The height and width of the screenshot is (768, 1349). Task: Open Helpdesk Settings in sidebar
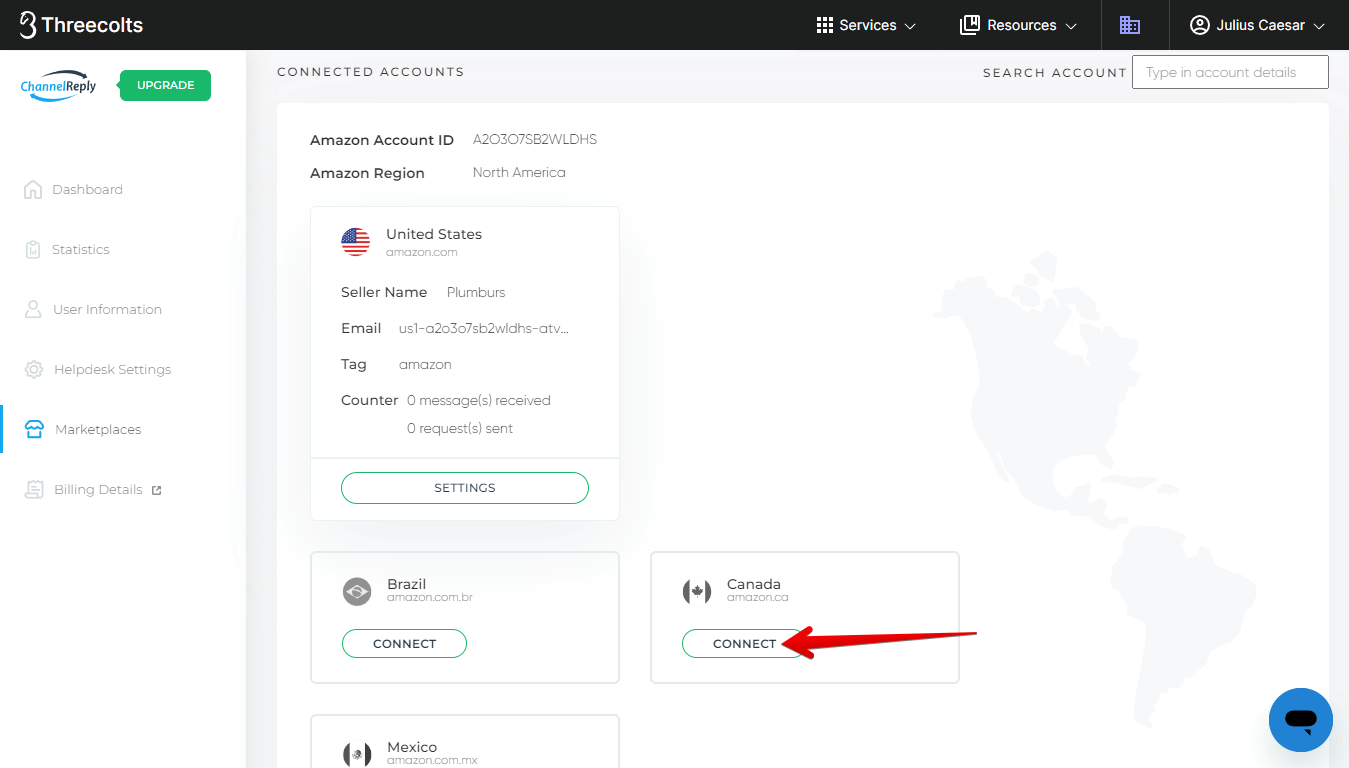[x=112, y=369]
